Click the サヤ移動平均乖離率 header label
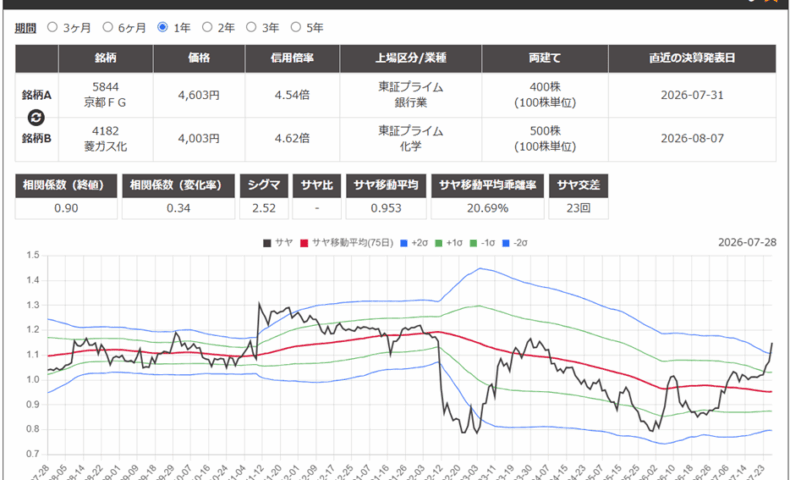790x480 pixels. point(487,185)
